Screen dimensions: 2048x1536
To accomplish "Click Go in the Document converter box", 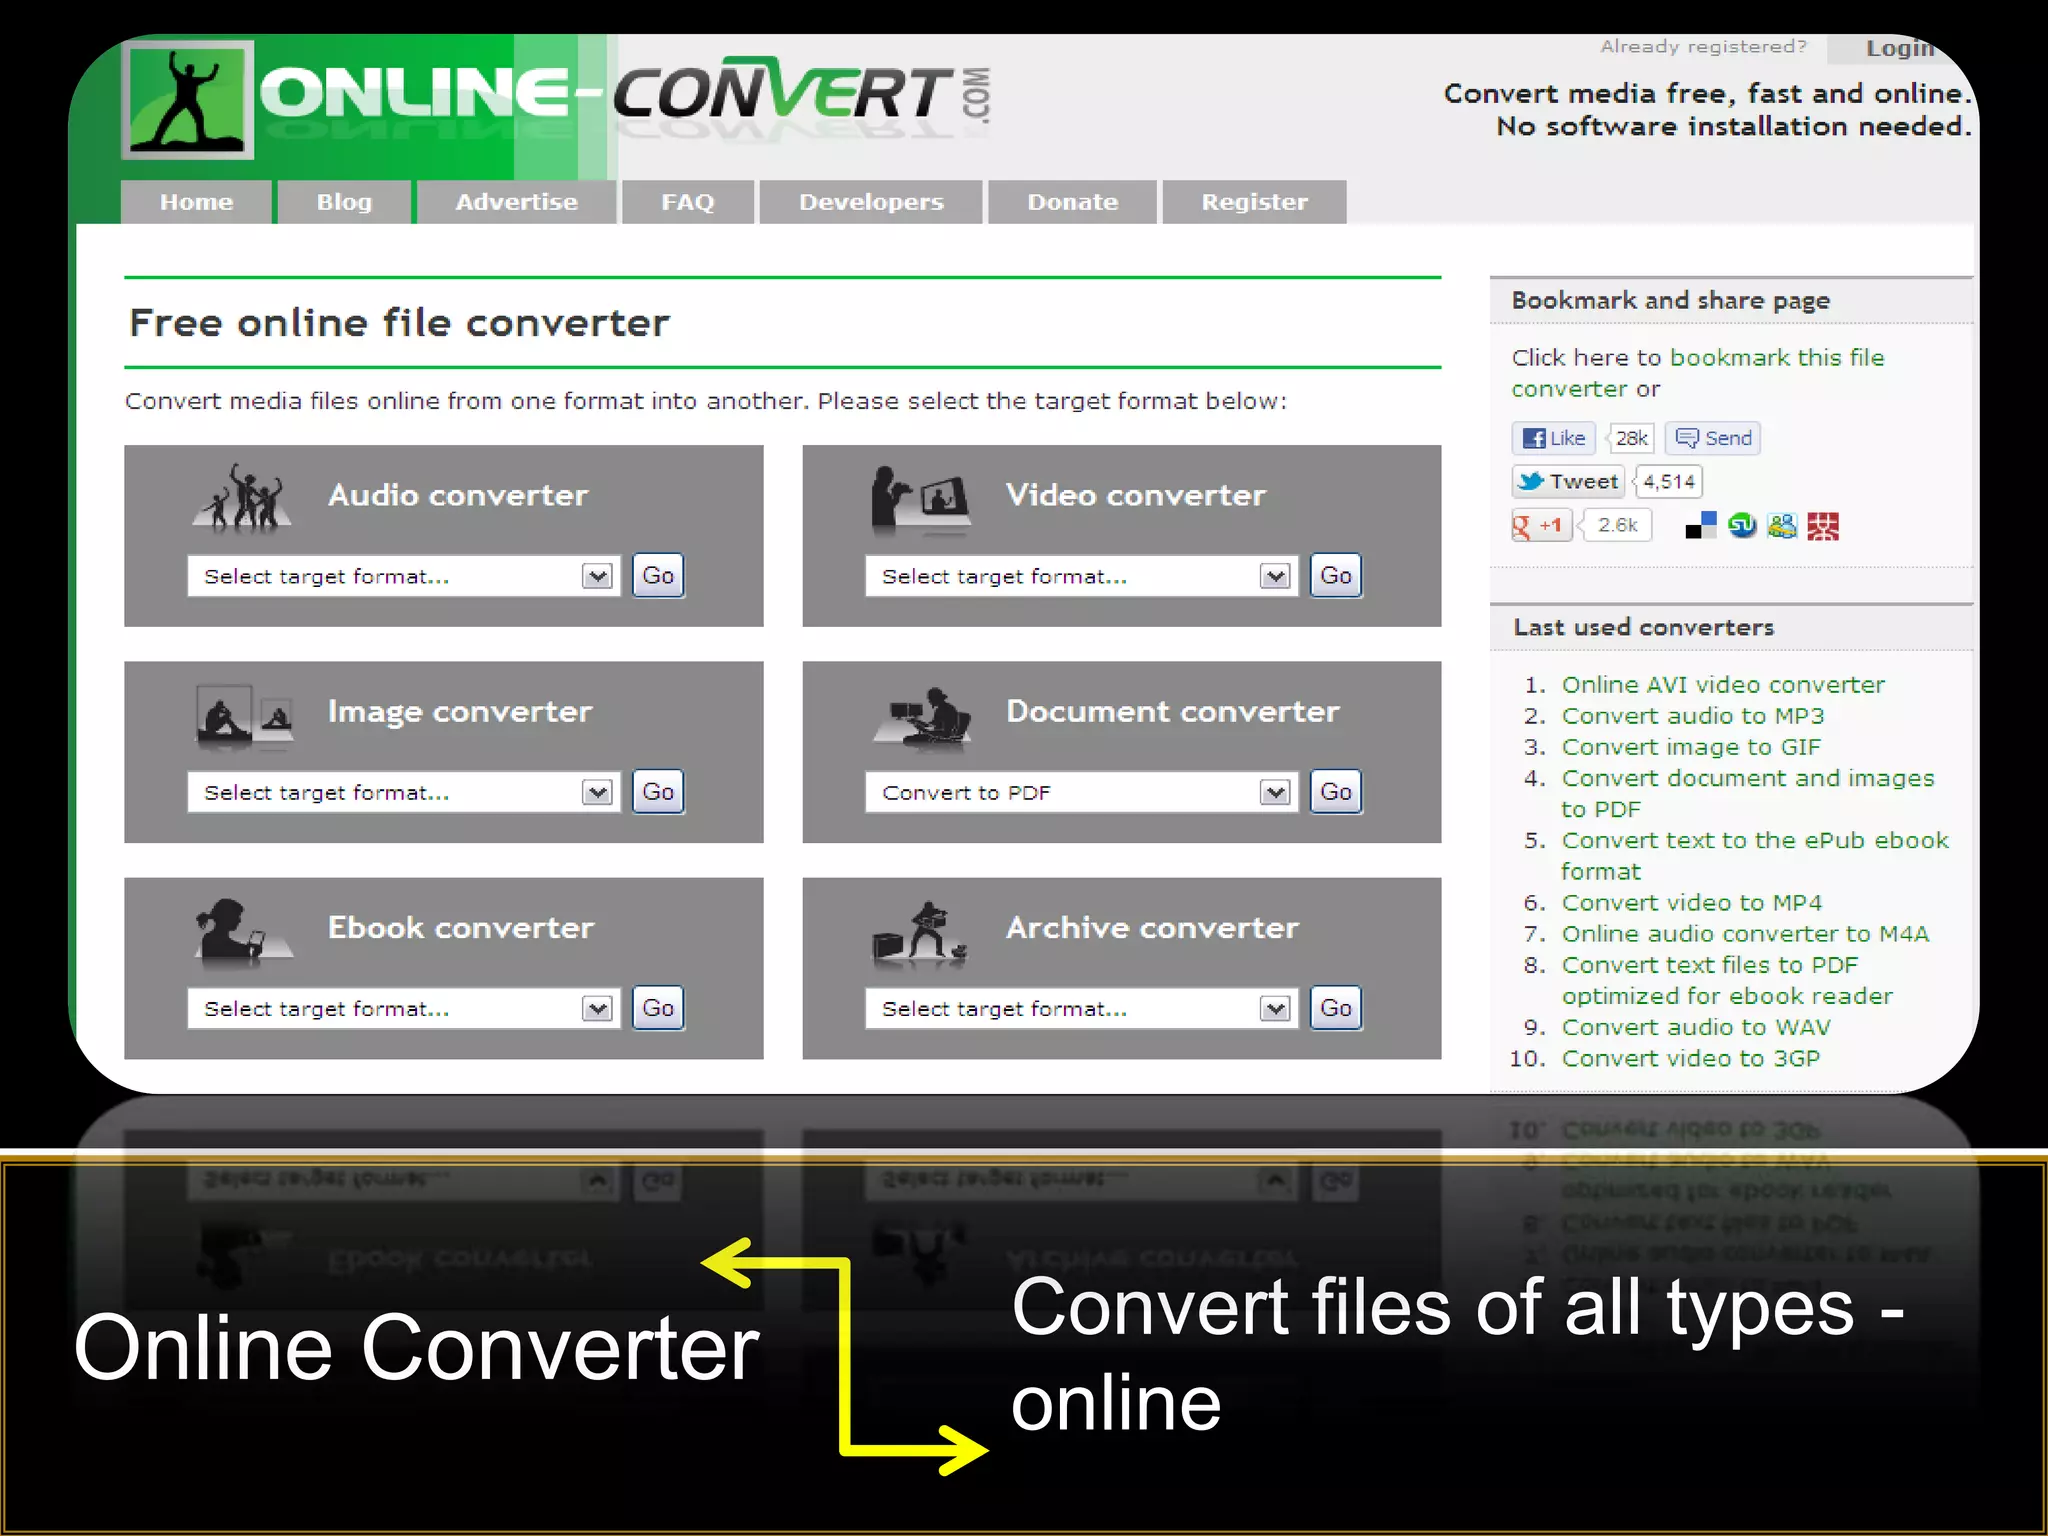I will click(1336, 792).
